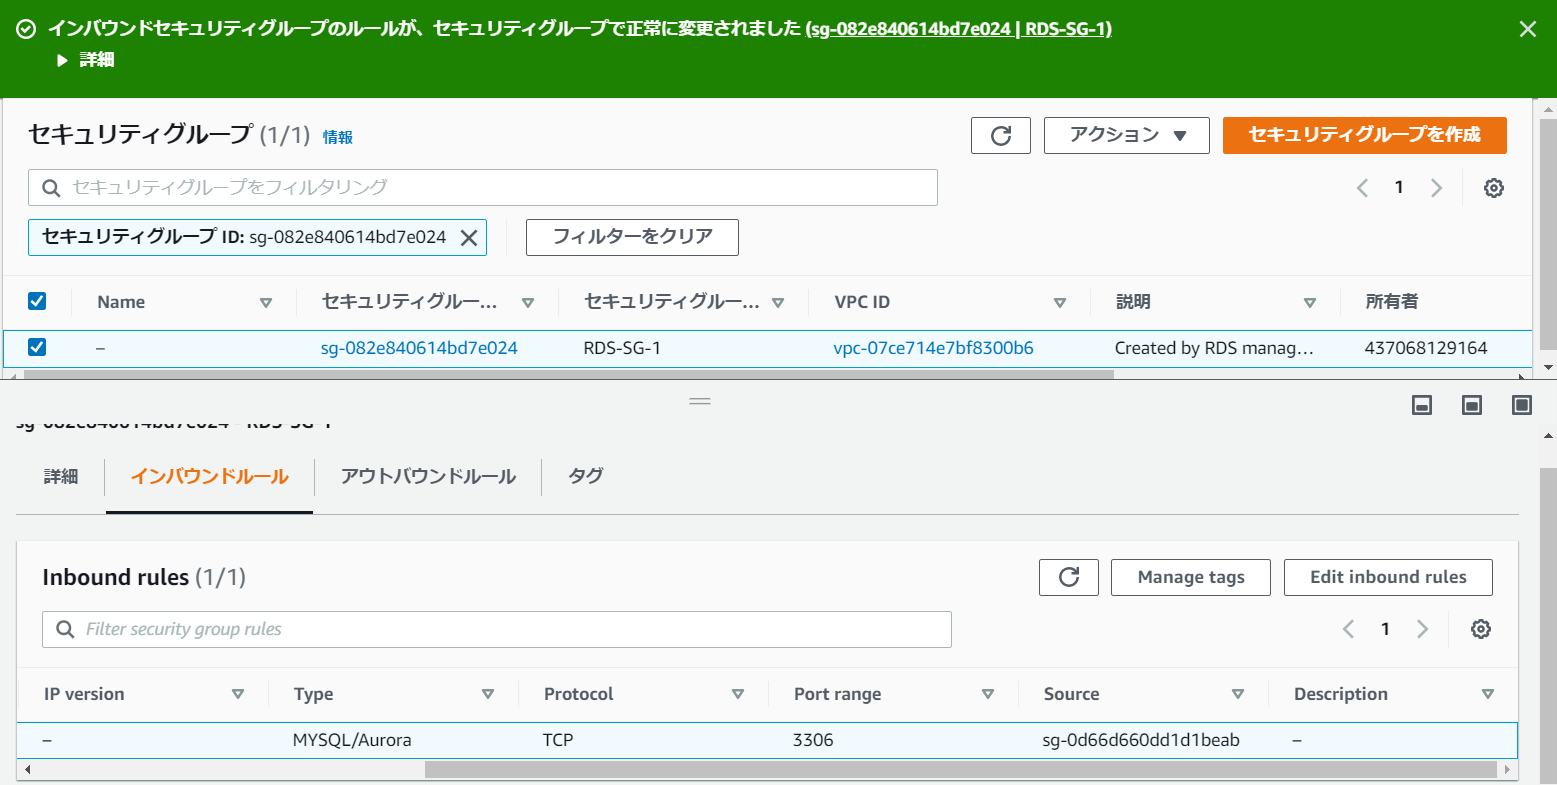This screenshot has width=1557, height=785.
Task: Sort inbound rules by IP version
Action: (x=238, y=694)
